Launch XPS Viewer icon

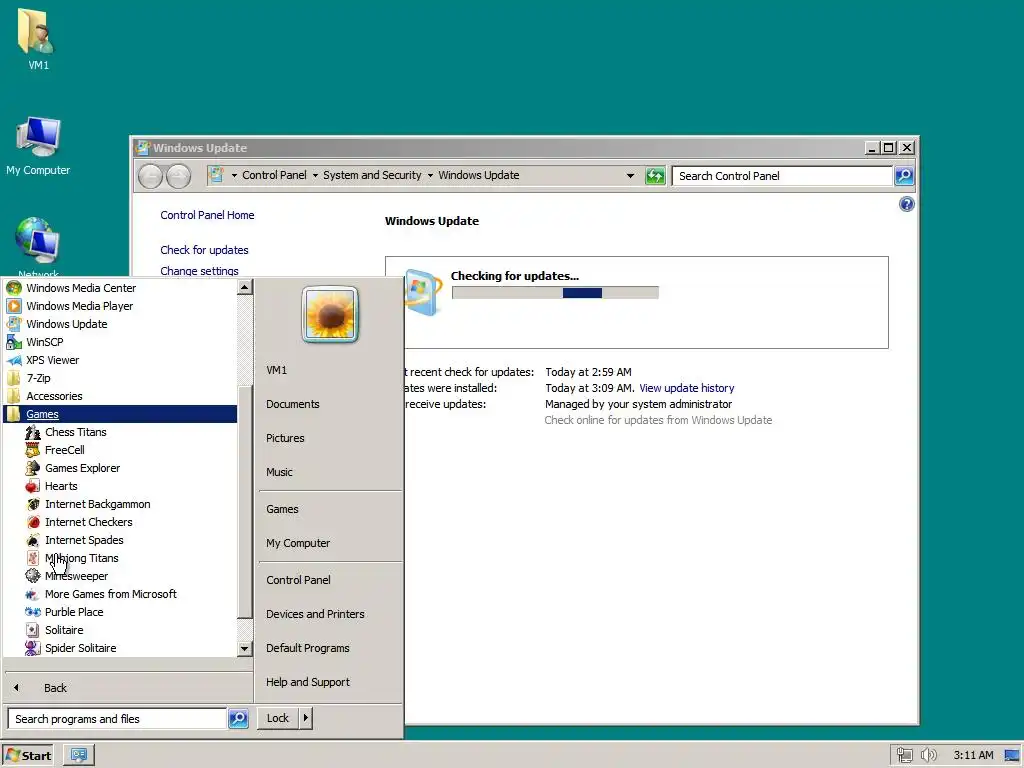point(14,360)
